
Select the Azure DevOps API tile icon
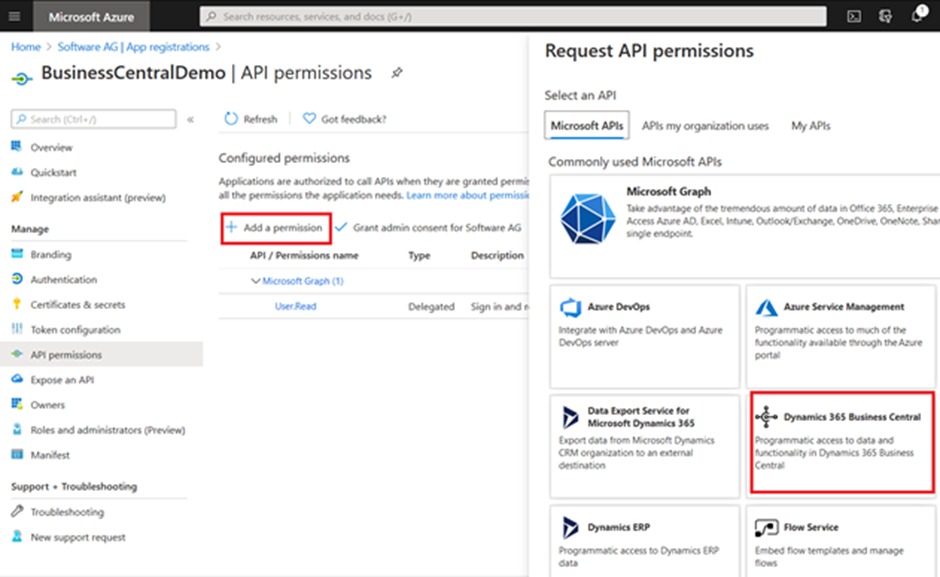[571, 308]
